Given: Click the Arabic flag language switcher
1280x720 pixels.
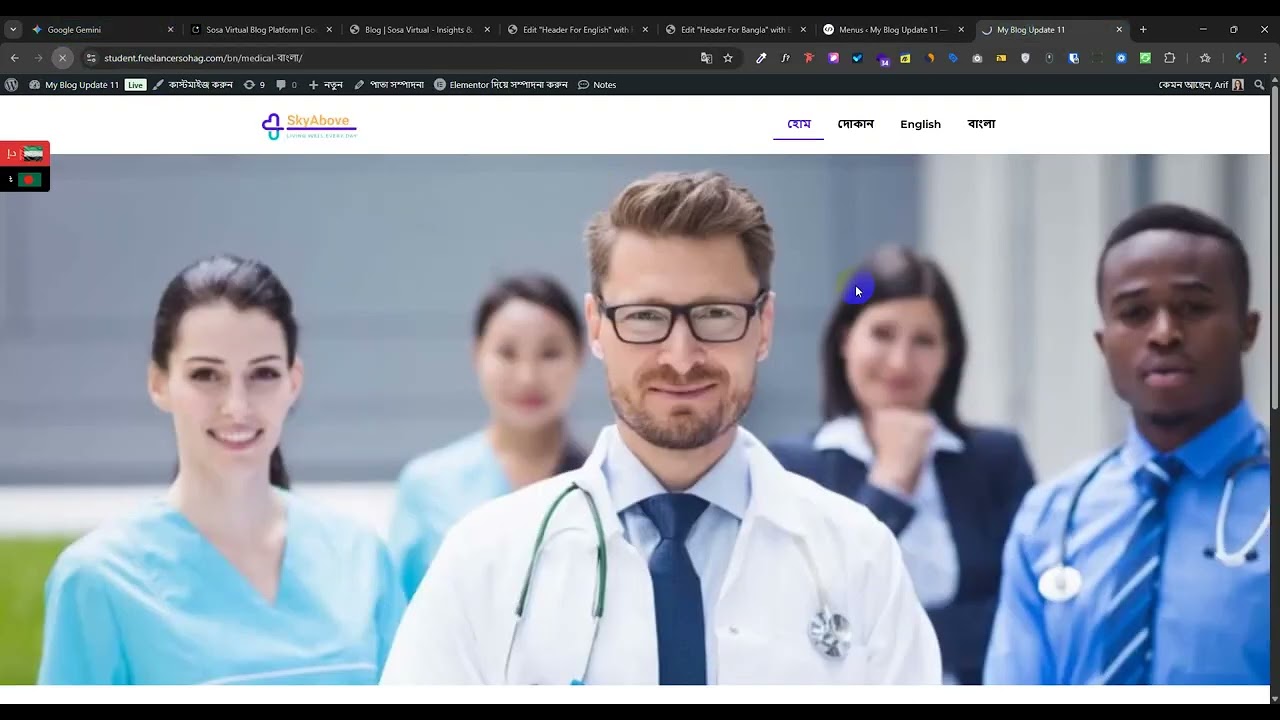Looking at the screenshot, I should point(25,153).
